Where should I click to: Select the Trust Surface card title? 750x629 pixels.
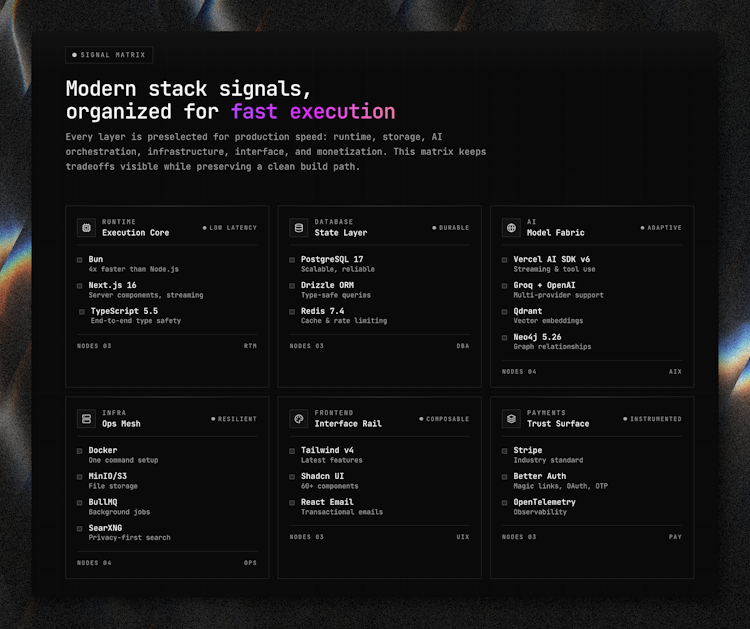tap(558, 424)
